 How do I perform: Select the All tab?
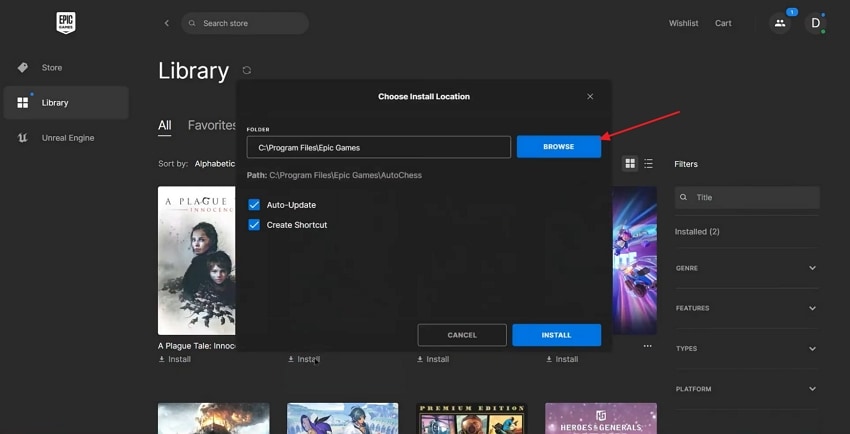[165, 126]
